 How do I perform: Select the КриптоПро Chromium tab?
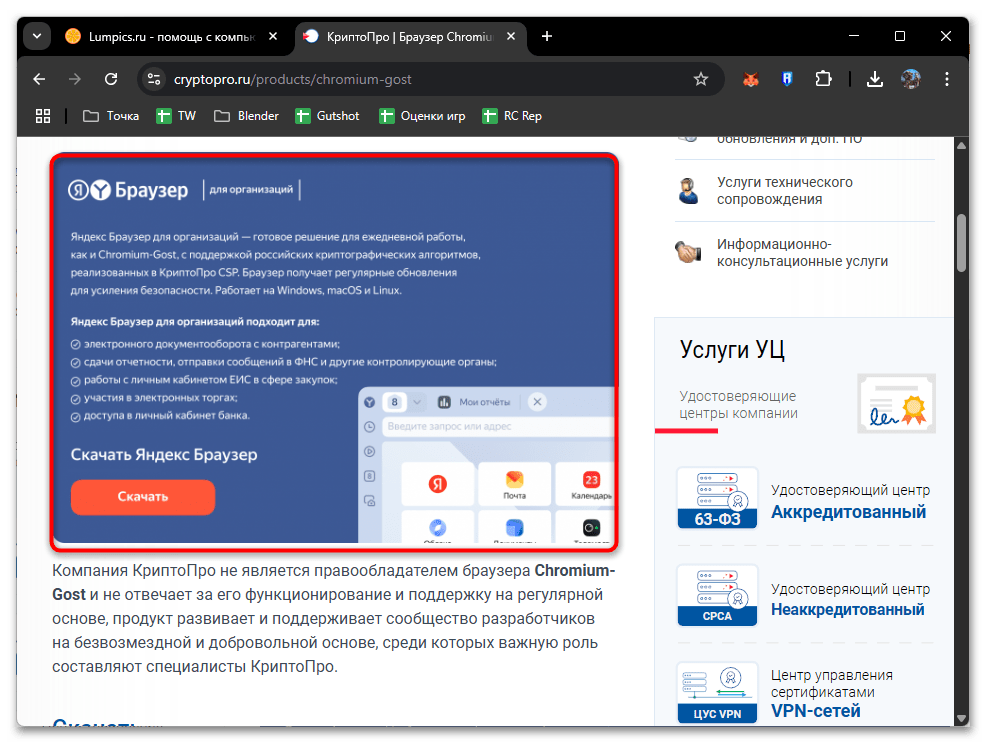pyautogui.click(x=409, y=36)
